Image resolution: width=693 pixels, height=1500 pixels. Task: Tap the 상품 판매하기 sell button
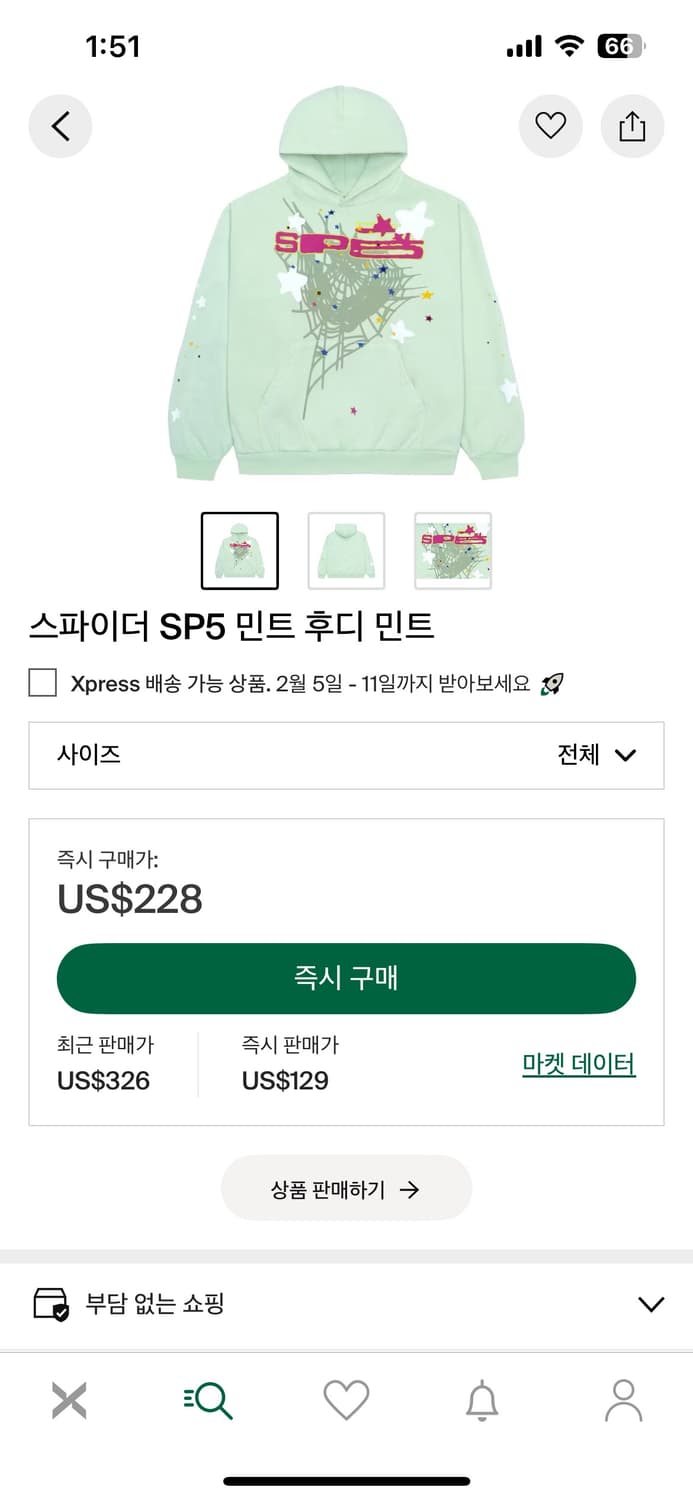(x=346, y=1188)
